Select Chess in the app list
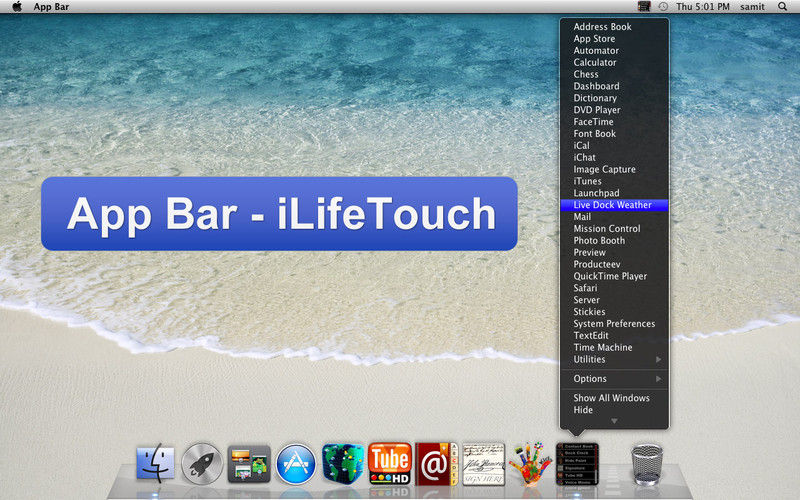This screenshot has height=500, width=800. pyautogui.click(x=614, y=74)
